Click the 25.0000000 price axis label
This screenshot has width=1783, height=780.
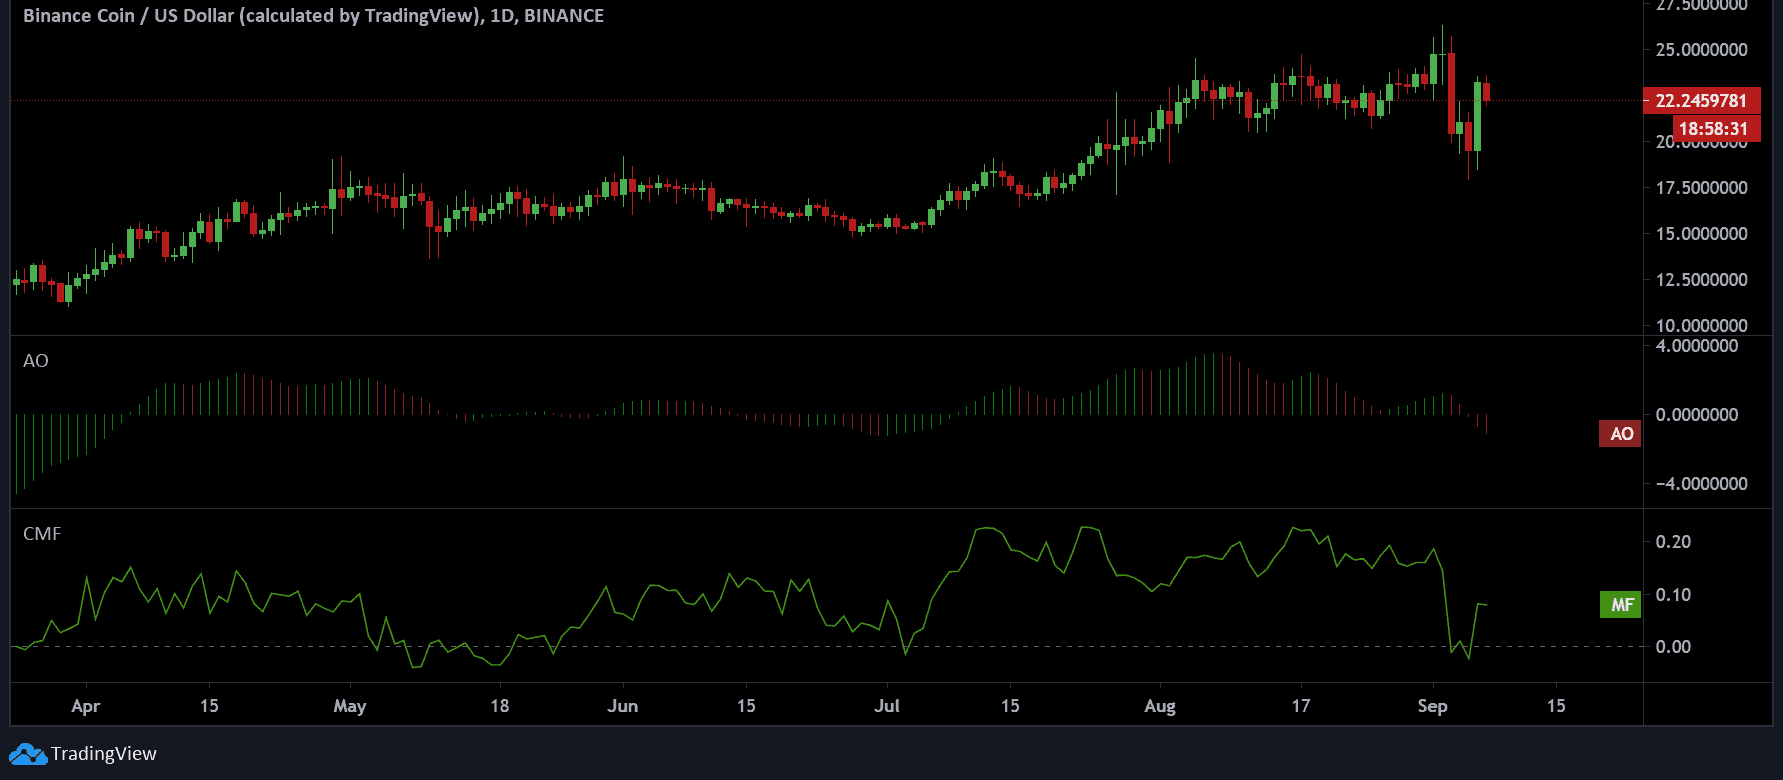[x=1701, y=50]
